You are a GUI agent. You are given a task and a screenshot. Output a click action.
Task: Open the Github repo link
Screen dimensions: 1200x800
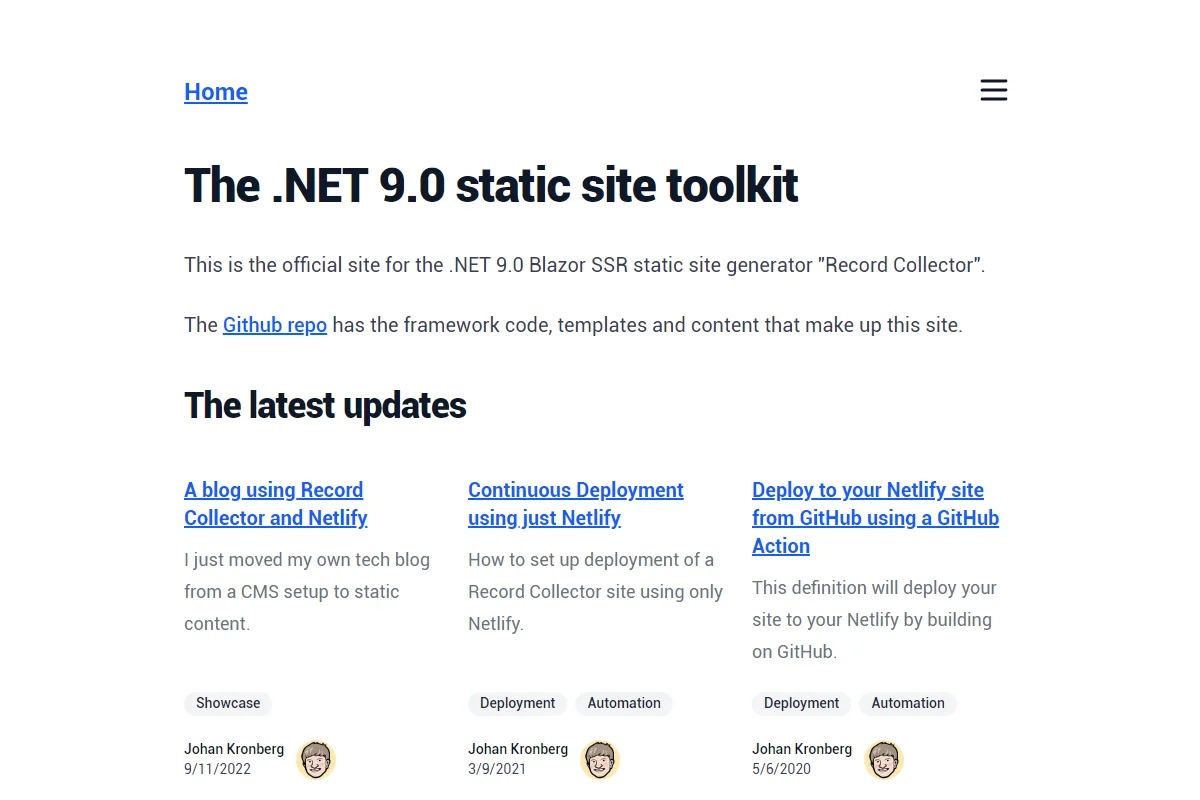tap(275, 325)
